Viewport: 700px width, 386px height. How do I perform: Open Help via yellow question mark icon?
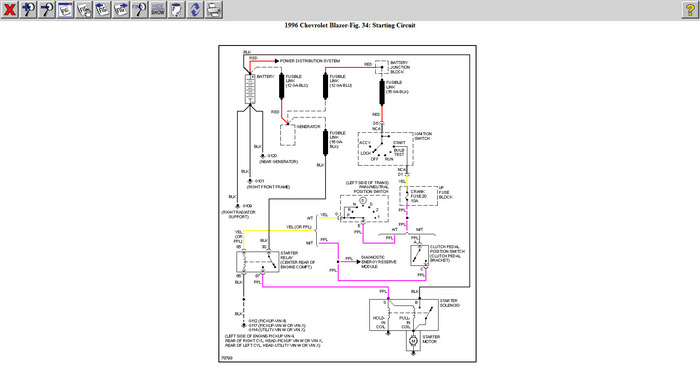pos(690,9)
